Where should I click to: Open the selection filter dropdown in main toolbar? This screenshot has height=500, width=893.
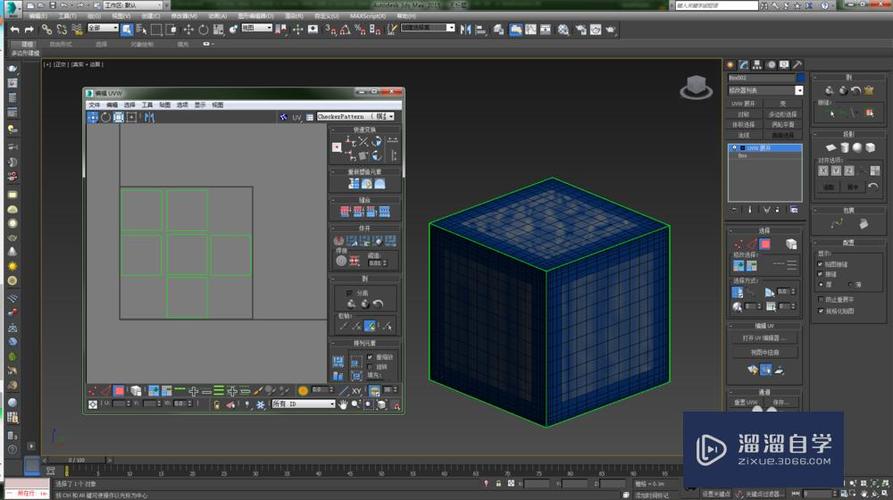click(103, 28)
